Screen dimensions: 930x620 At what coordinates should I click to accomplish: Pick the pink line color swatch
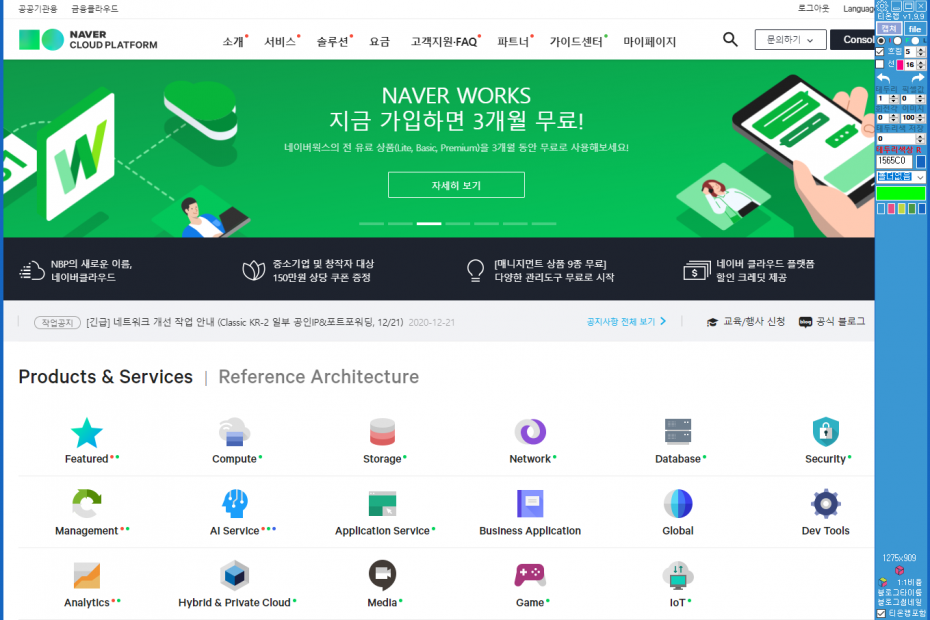[x=900, y=65]
